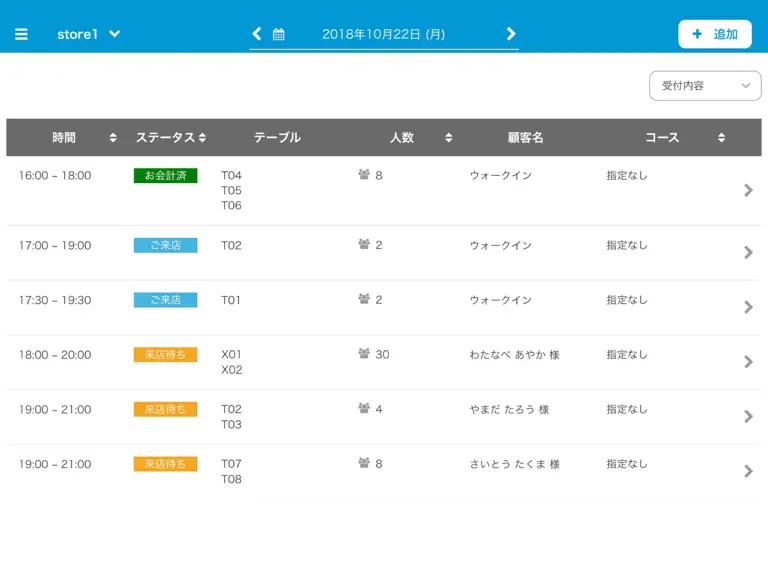Sort by コース column arrows

tap(721, 138)
